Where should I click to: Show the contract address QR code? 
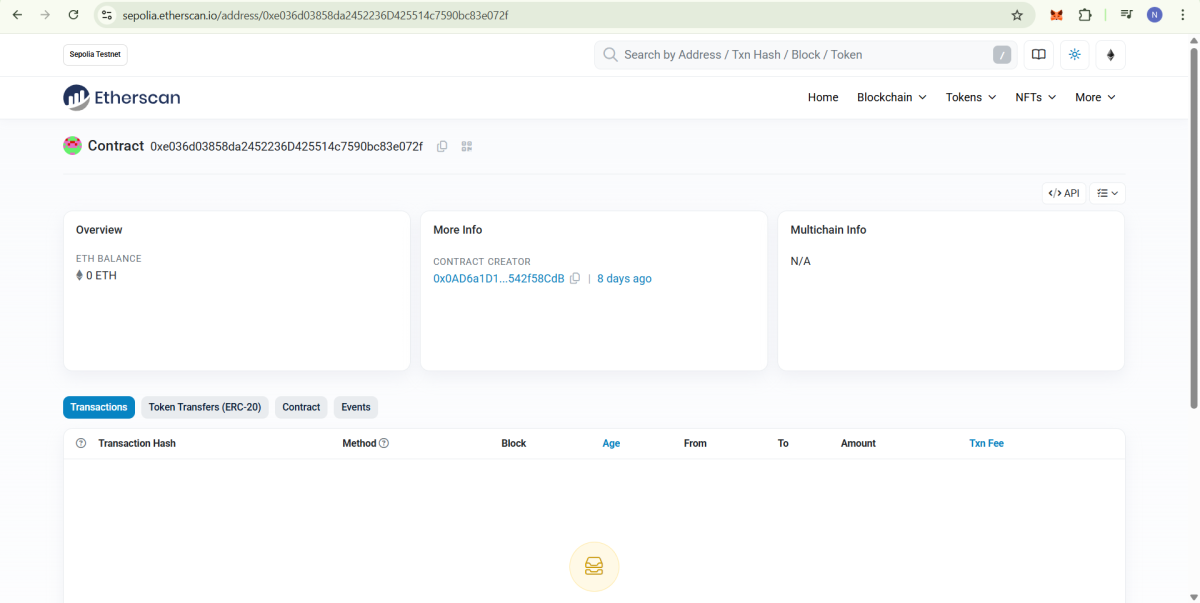click(466, 147)
